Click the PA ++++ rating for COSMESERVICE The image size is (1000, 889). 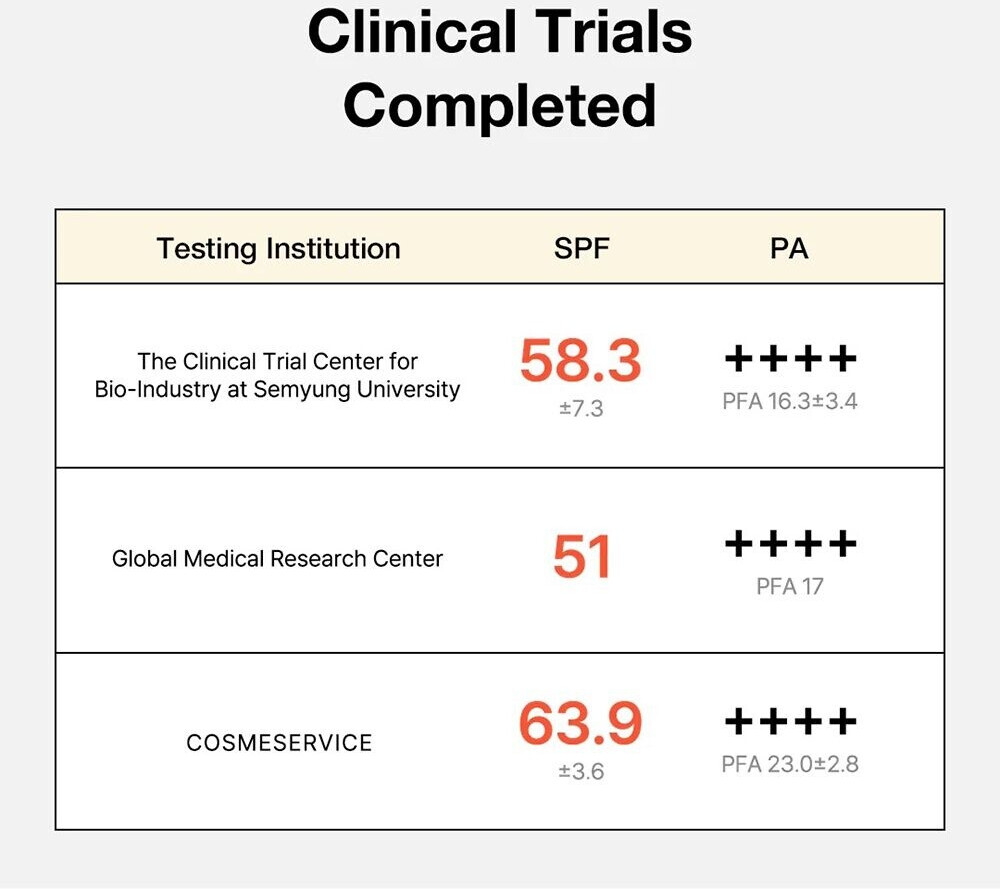click(790, 720)
